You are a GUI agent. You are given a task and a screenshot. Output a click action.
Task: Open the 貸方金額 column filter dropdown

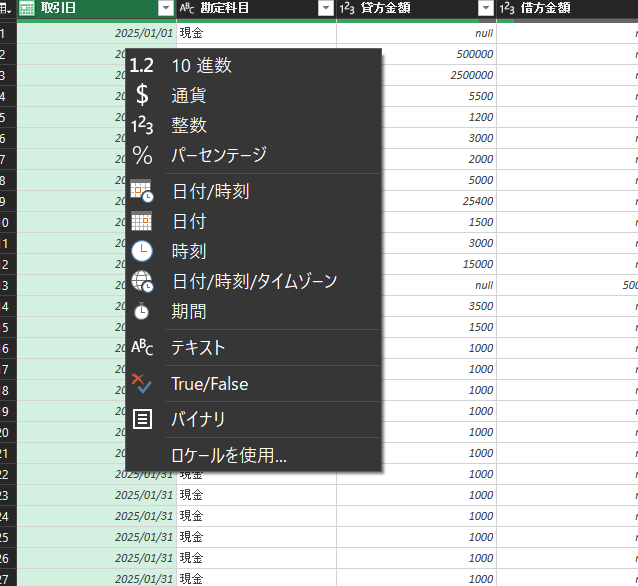[x=485, y=8]
